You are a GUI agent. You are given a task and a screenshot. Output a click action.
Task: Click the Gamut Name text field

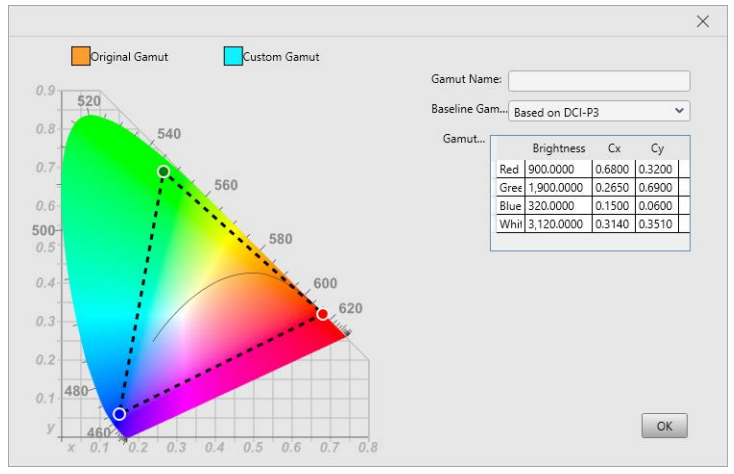click(599, 81)
